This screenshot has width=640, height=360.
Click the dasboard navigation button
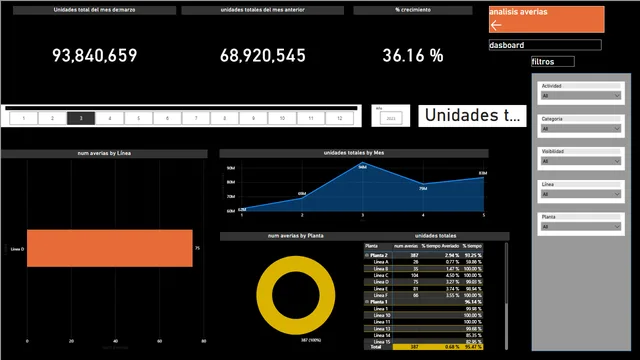pos(545,45)
